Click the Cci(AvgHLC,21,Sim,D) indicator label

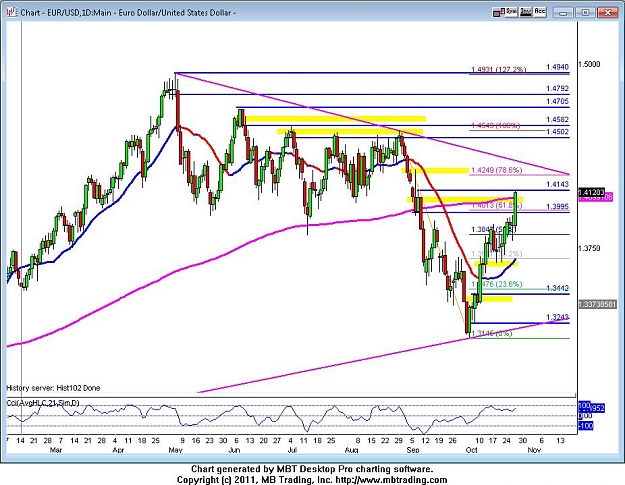click(43, 403)
